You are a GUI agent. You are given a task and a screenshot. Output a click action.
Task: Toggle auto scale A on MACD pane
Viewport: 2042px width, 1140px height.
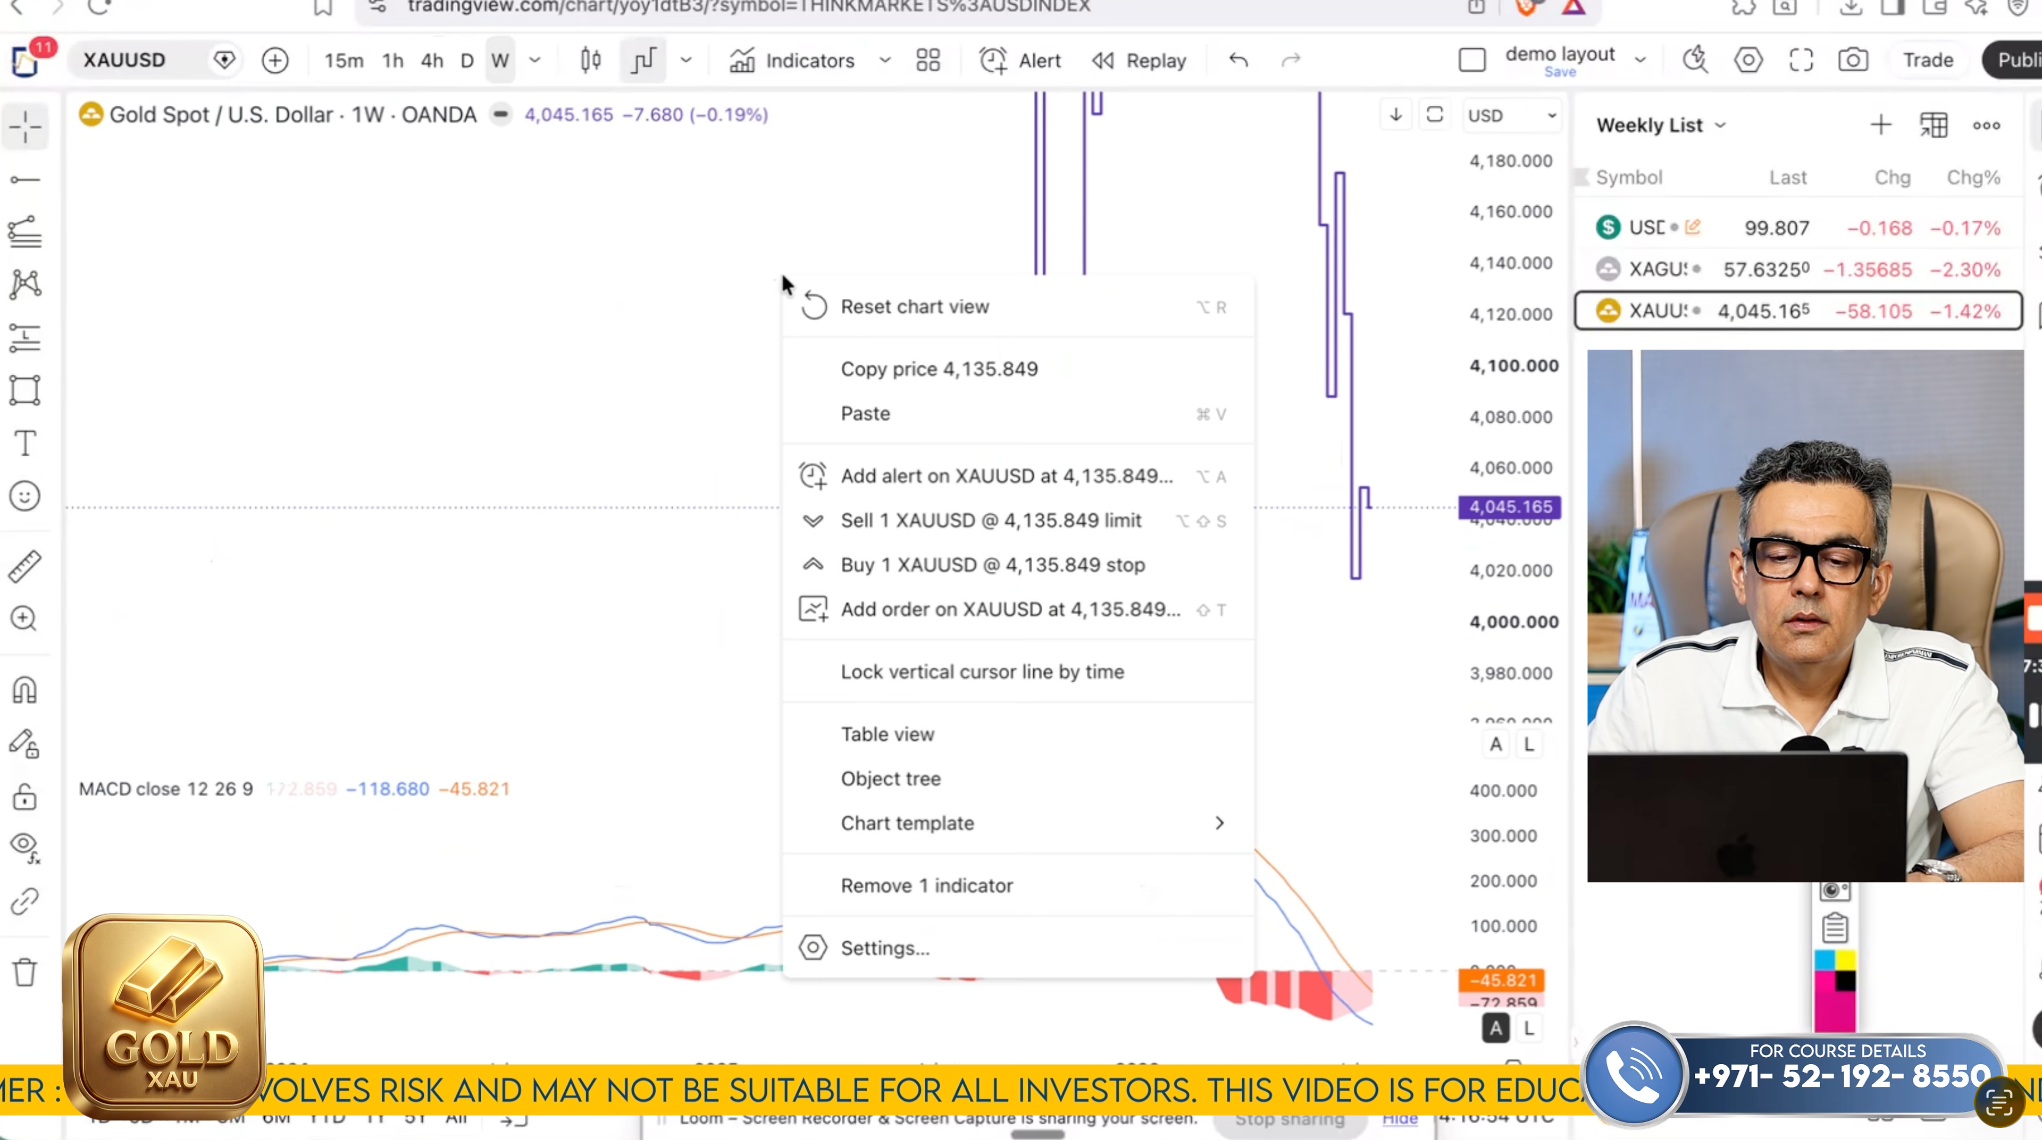tap(1495, 1028)
